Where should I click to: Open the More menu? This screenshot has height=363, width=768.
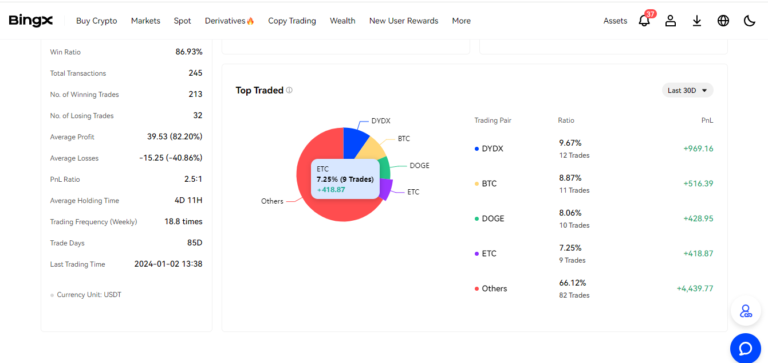tap(461, 21)
